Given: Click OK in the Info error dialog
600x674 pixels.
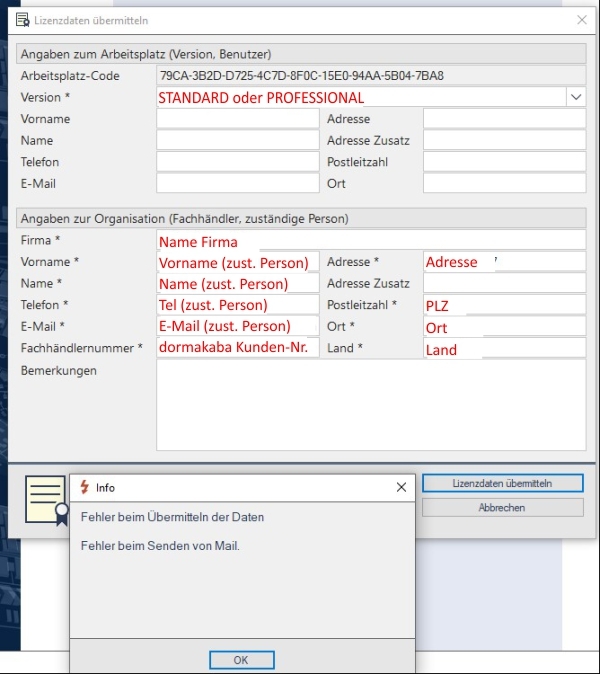Looking at the screenshot, I should point(241,660).
